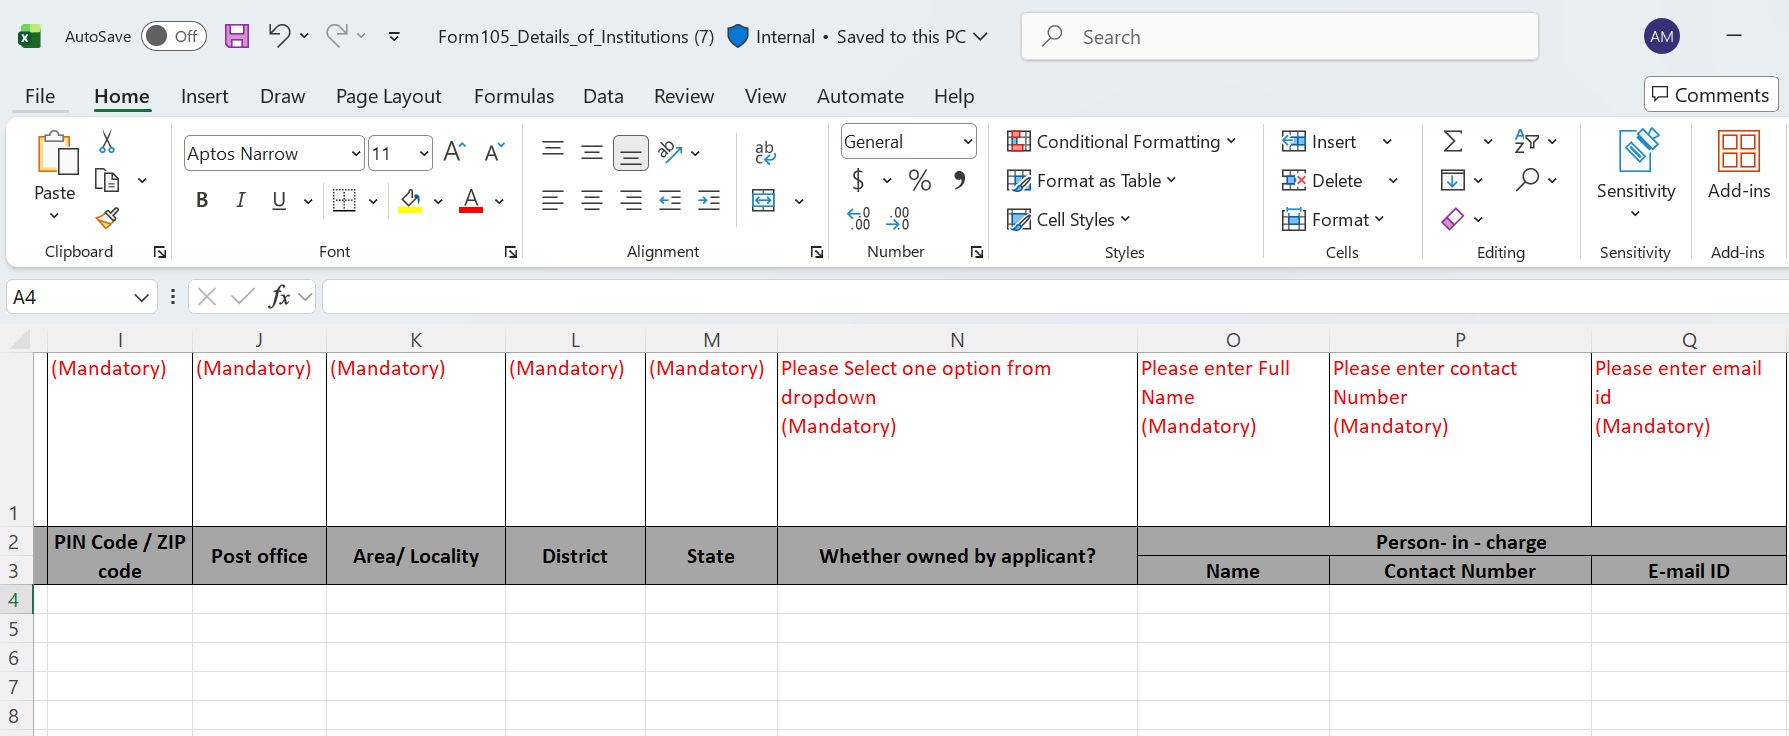This screenshot has width=1789, height=736.
Task: Open the Comments pane button
Action: click(x=1711, y=94)
